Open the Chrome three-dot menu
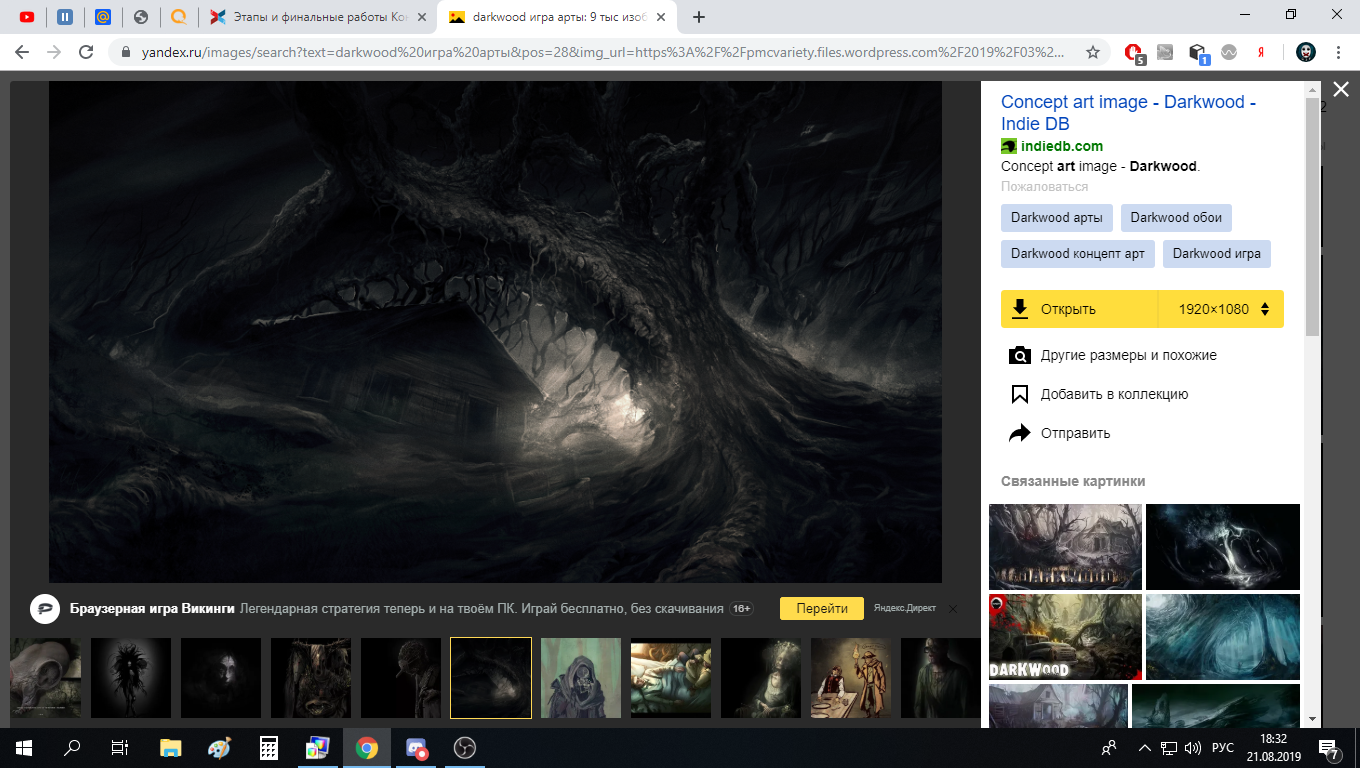The height and width of the screenshot is (768, 1360). coord(1339,52)
